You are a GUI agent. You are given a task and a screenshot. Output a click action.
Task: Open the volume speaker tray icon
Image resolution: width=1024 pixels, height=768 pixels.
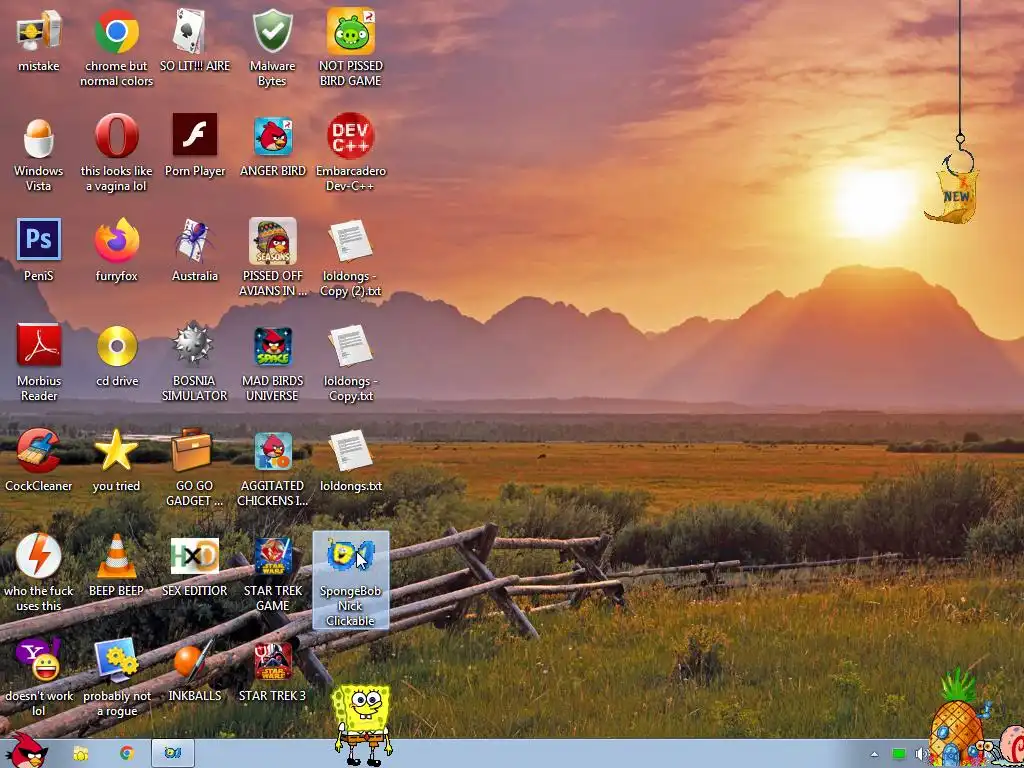pos(921,754)
